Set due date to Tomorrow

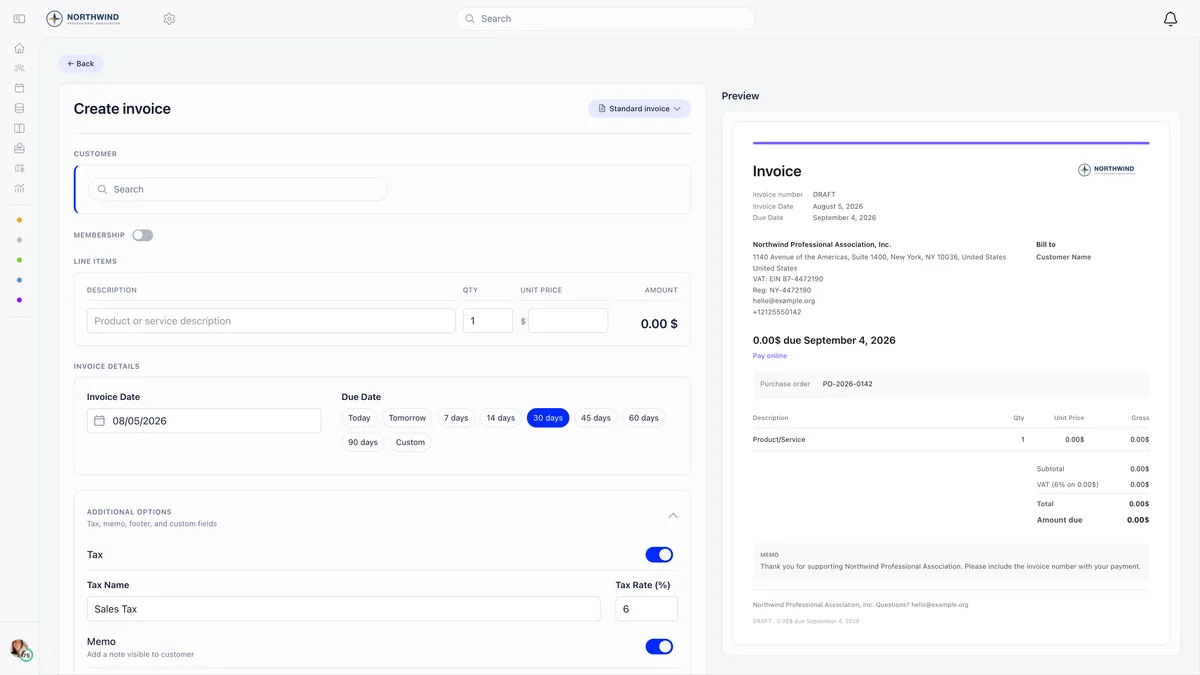coord(407,418)
